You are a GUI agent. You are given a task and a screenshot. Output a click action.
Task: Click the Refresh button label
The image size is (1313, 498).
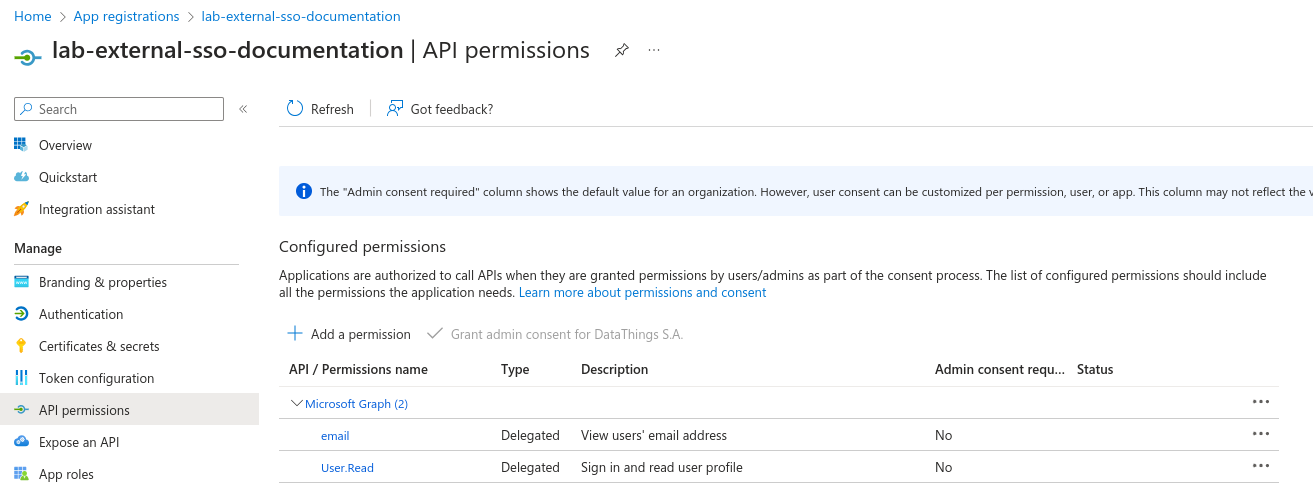coord(332,109)
